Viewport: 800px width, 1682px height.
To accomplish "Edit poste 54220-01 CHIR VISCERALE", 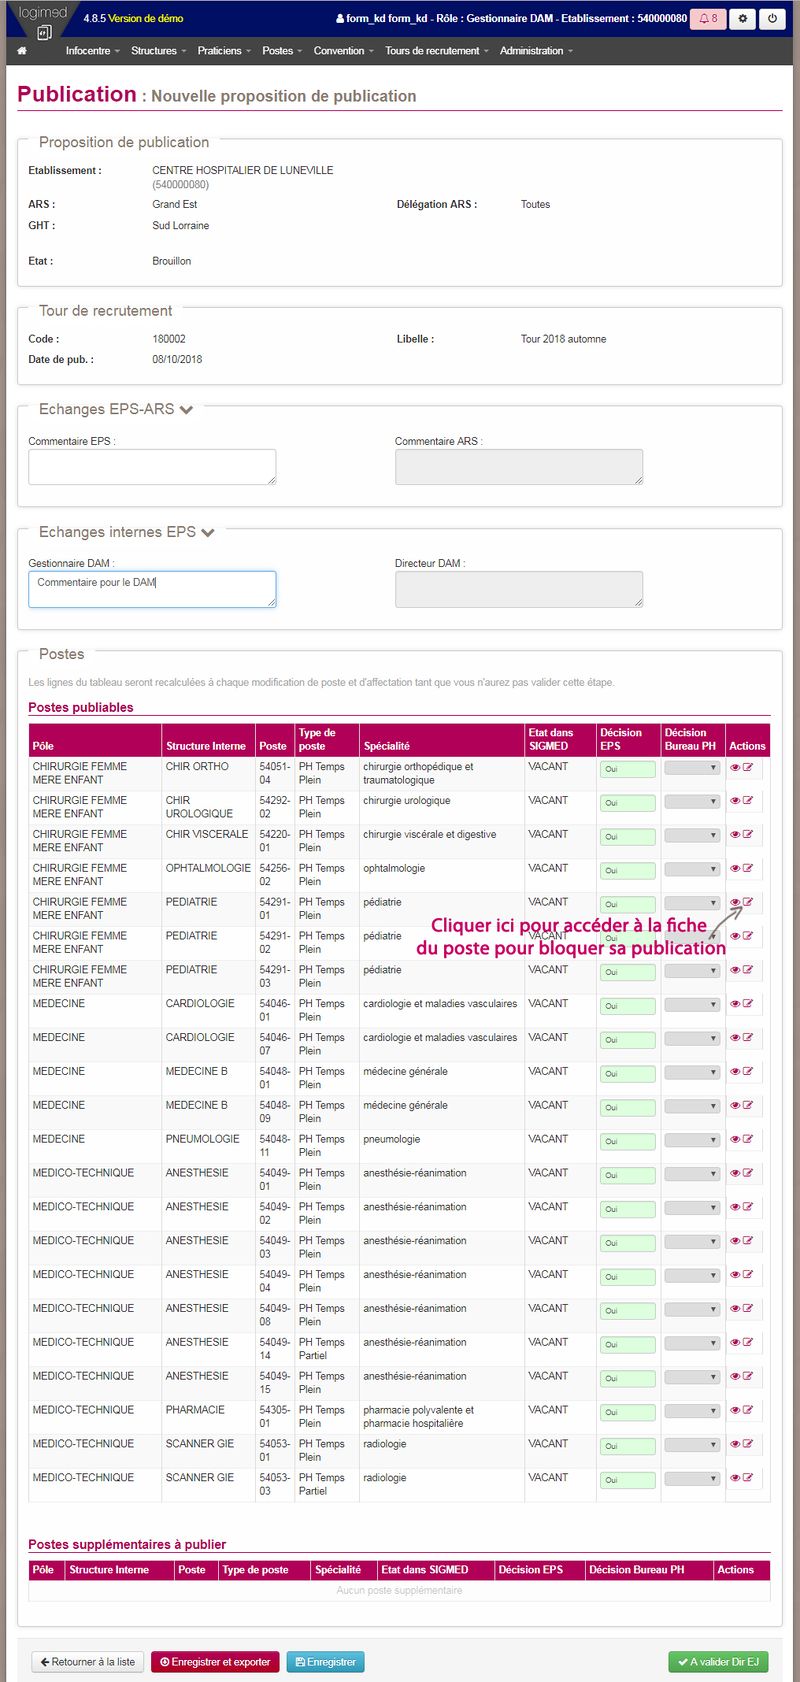I will point(748,835).
